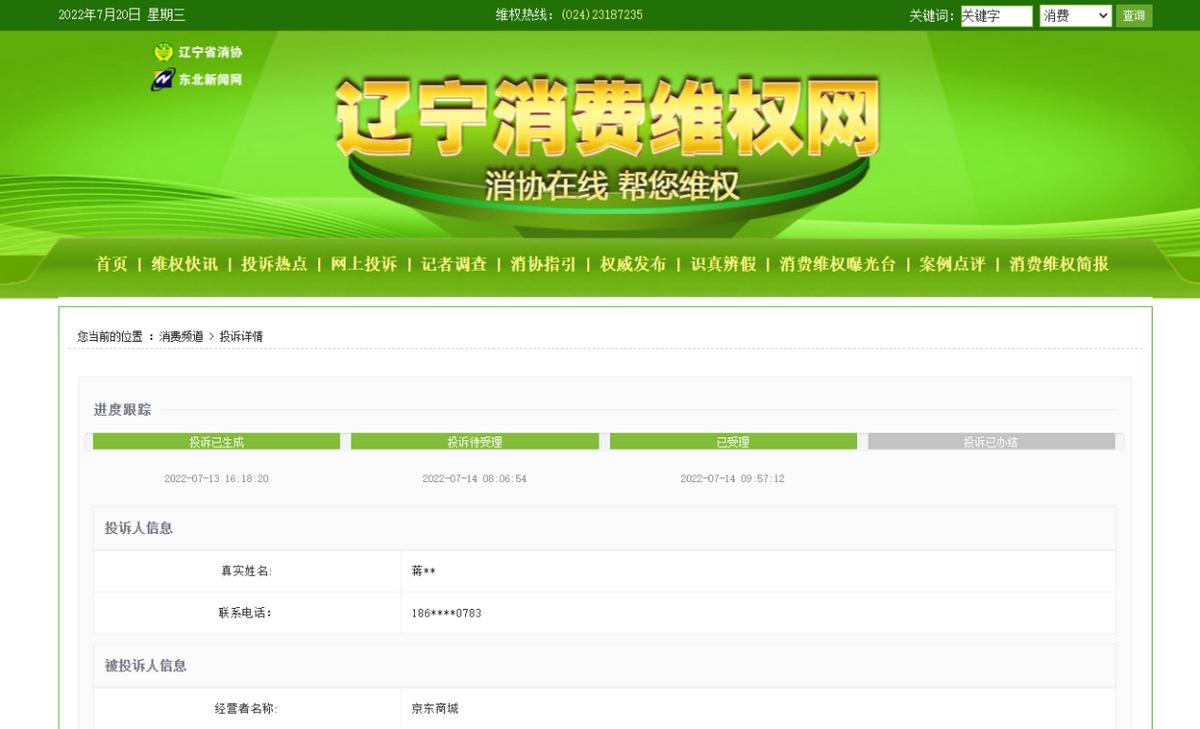Click the 查询 search button
Screen dimensions: 1200x729
point(1134,15)
